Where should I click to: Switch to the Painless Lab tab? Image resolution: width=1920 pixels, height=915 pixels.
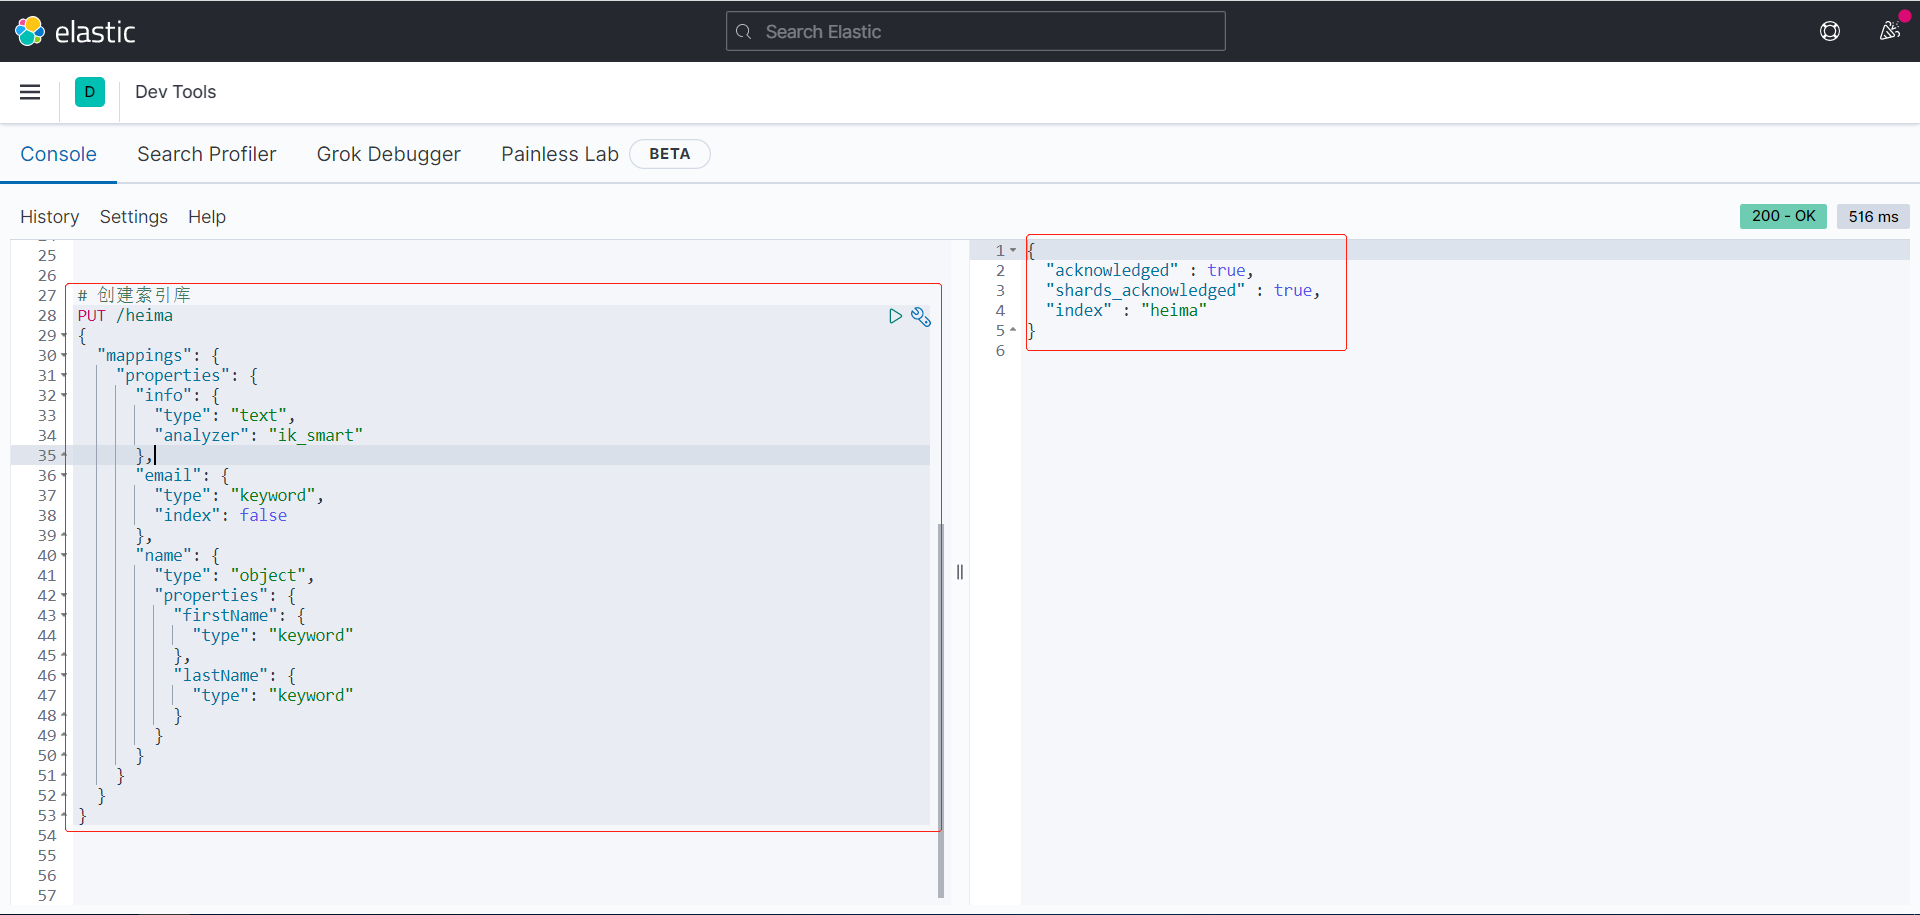coord(560,154)
